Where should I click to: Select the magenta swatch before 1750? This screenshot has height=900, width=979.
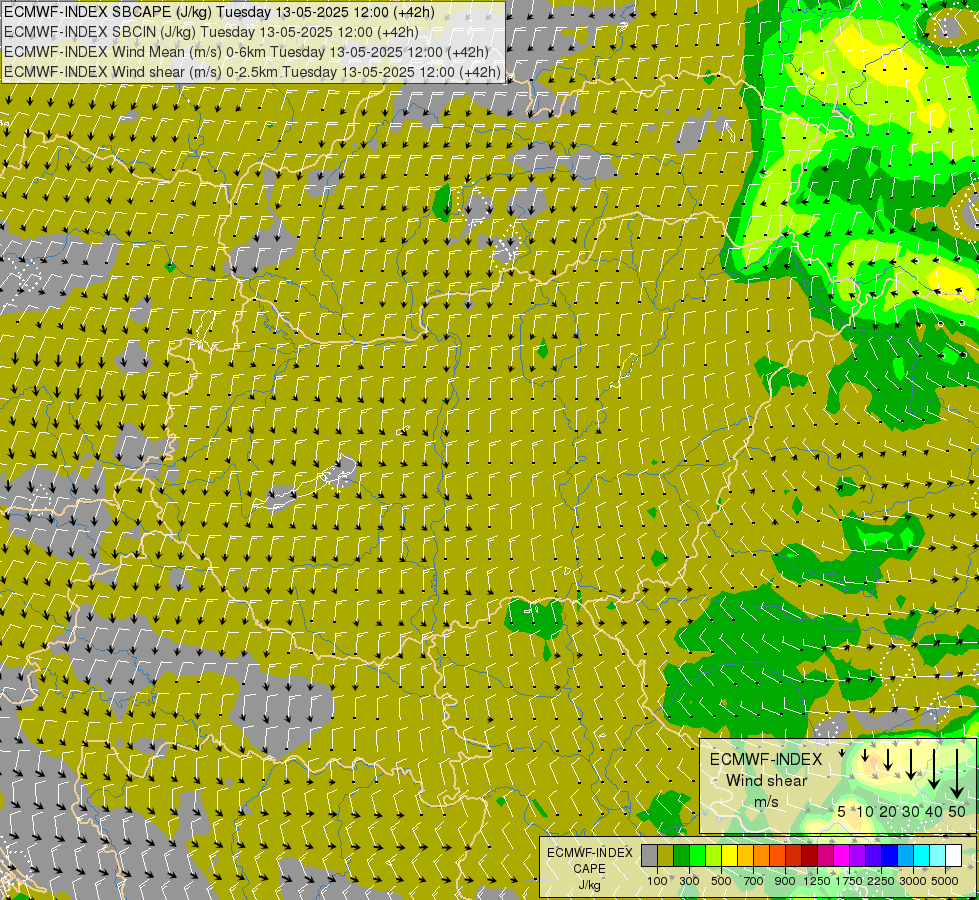coord(842,855)
